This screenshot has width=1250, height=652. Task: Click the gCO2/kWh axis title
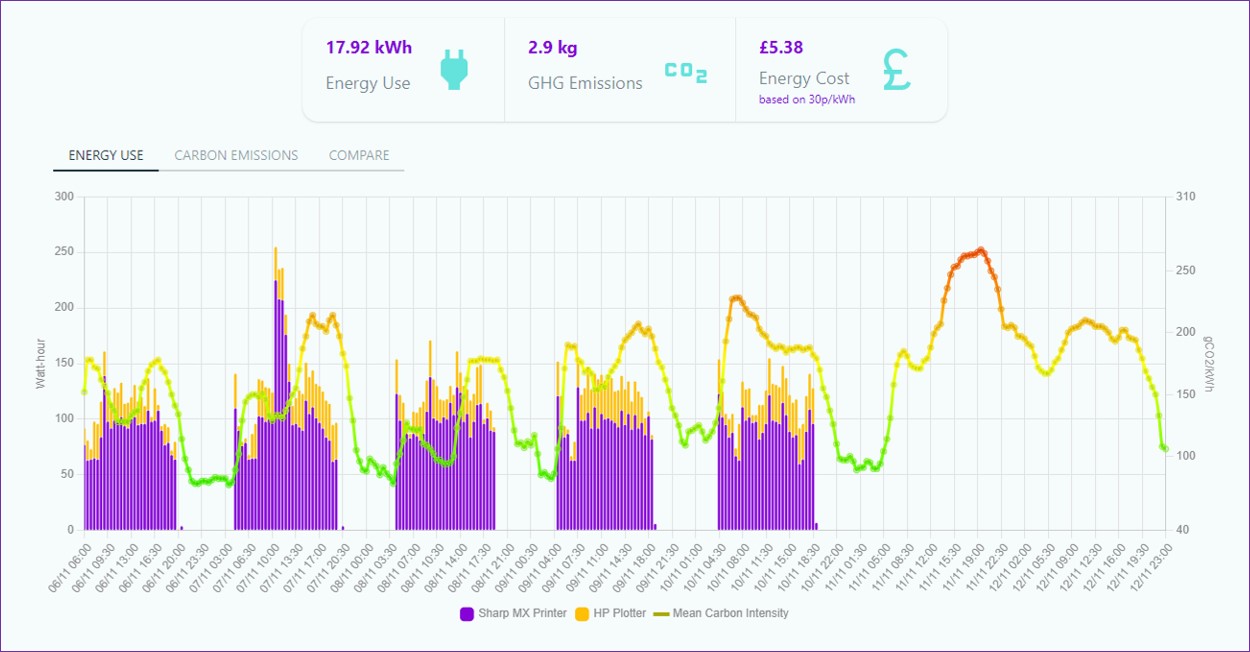pos(1208,363)
